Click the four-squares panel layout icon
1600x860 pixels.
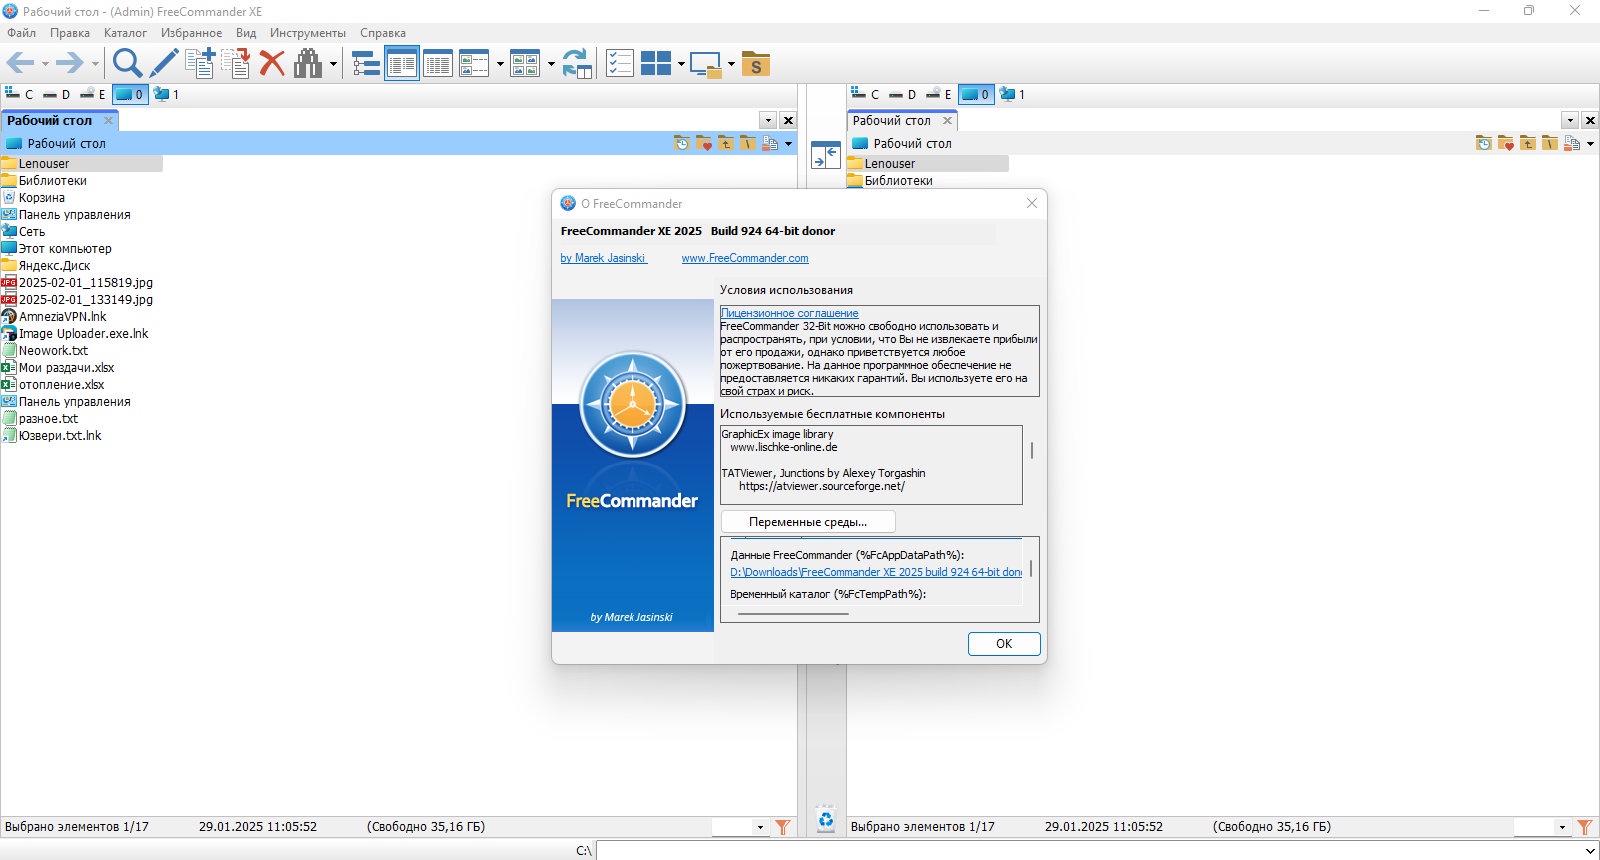(656, 64)
